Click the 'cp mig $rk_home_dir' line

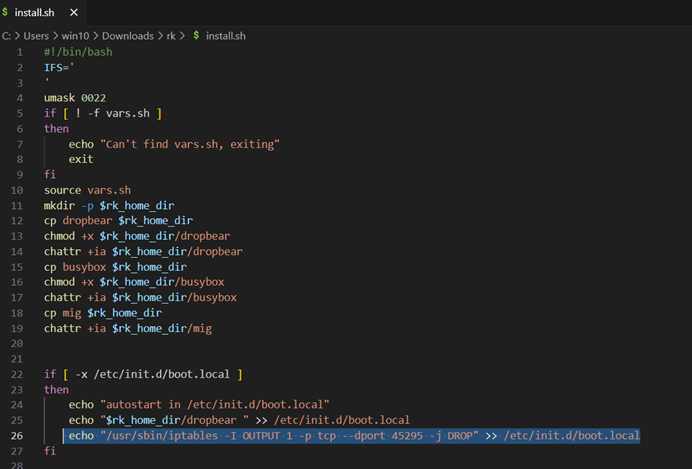click(103, 313)
